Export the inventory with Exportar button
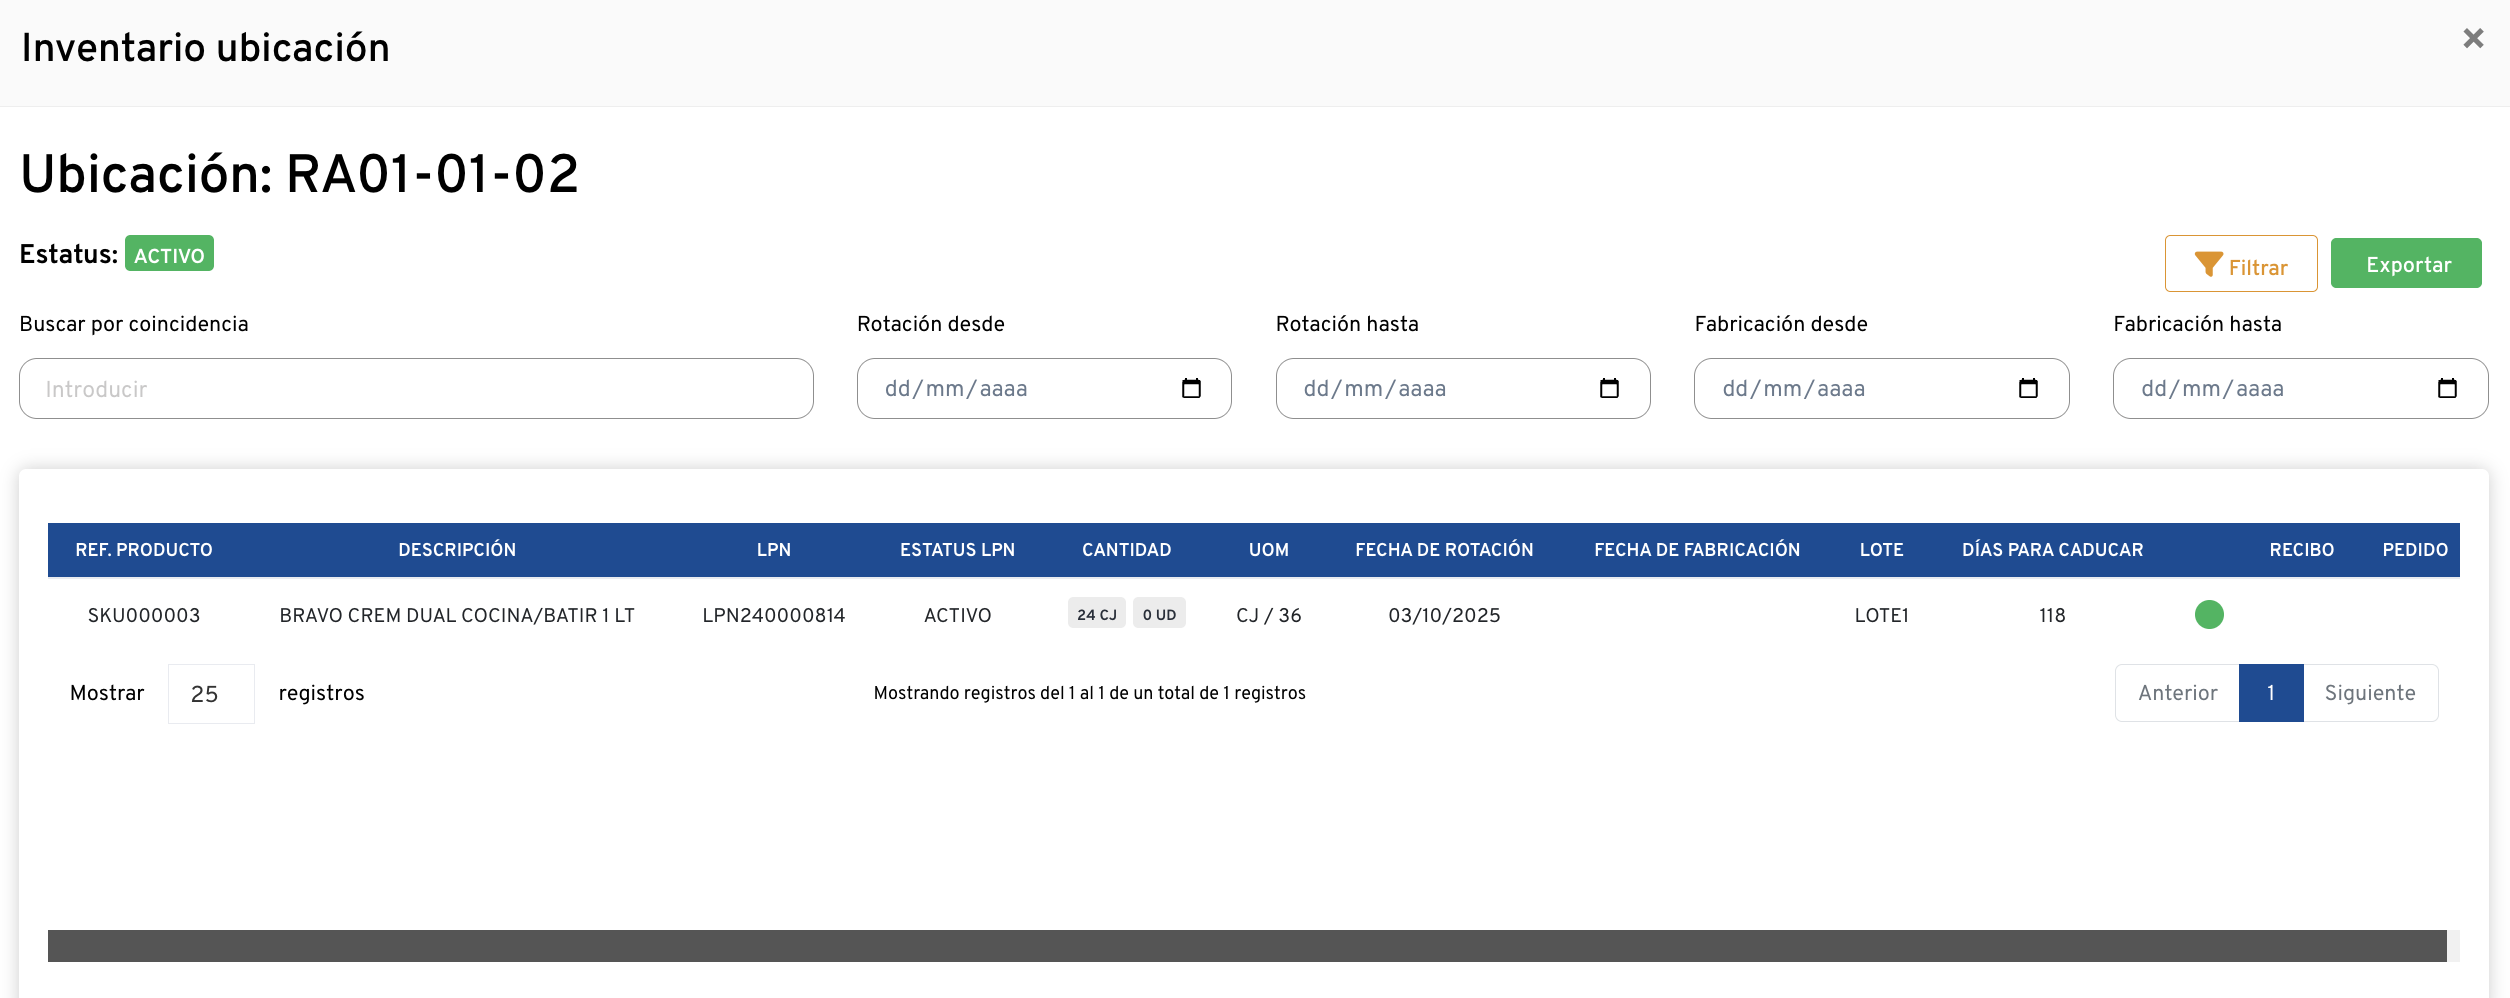2510x998 pixels. pos(2405,264)
